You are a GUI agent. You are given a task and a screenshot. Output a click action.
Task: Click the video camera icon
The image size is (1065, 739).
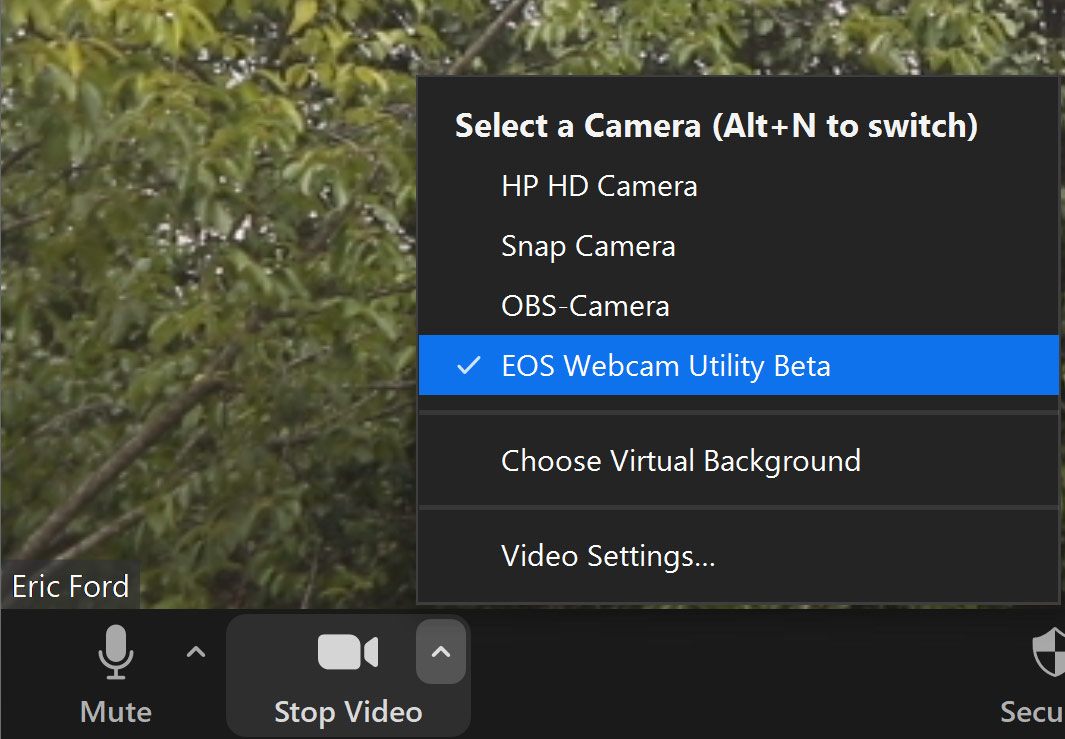(347, 652)
